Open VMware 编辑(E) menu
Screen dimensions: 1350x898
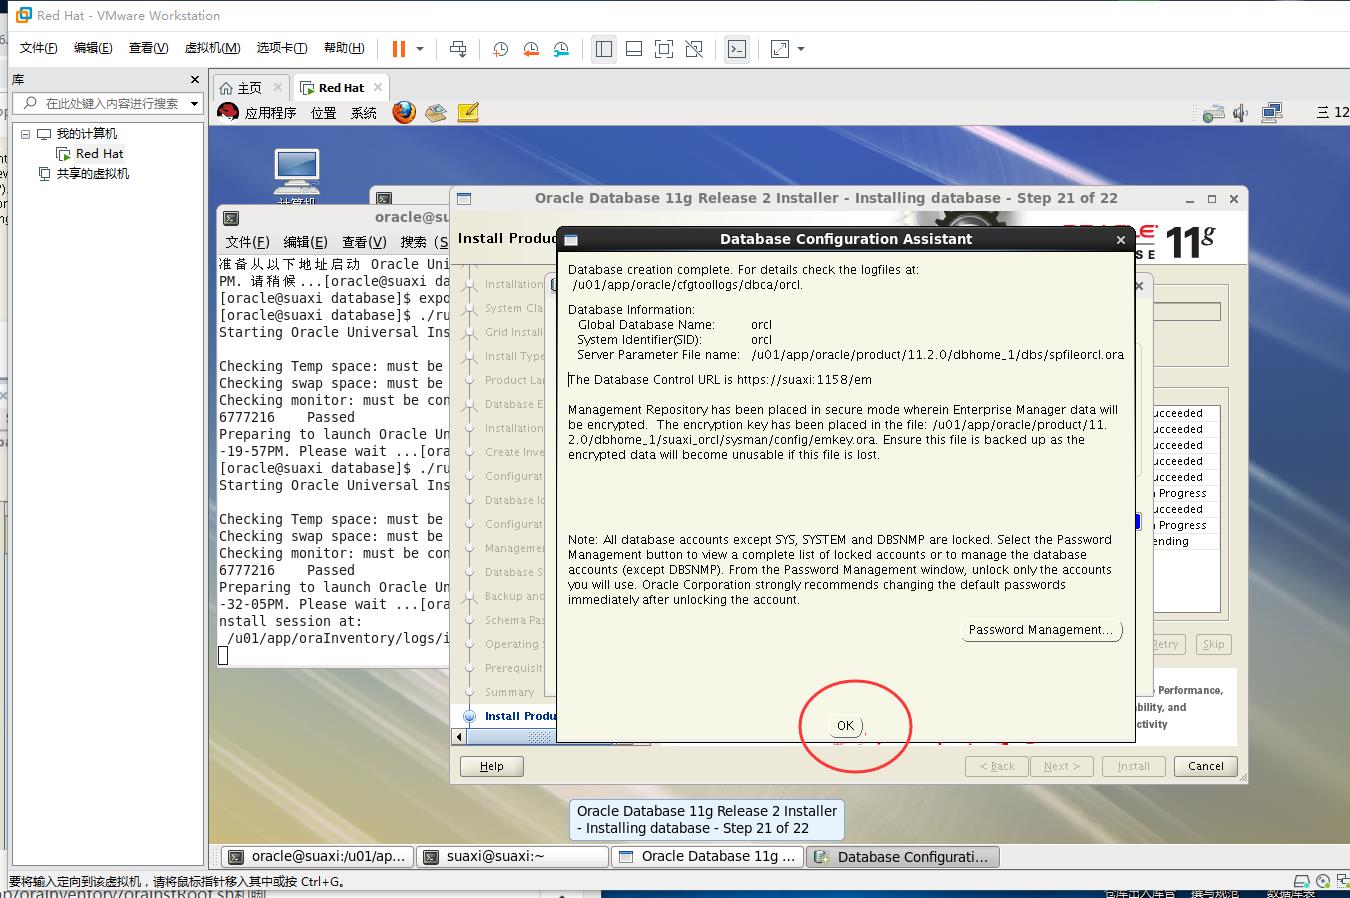pyautogui.click(x=93, y=48)
